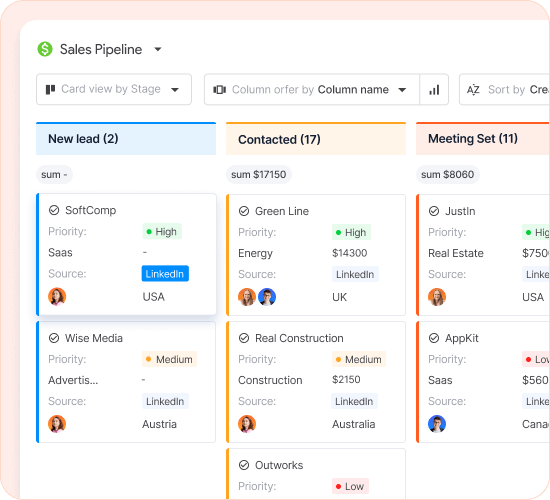Viewport: 550px width, 500px height.
Task: Open the Outworks card title
Action: [x=279, y=465]
